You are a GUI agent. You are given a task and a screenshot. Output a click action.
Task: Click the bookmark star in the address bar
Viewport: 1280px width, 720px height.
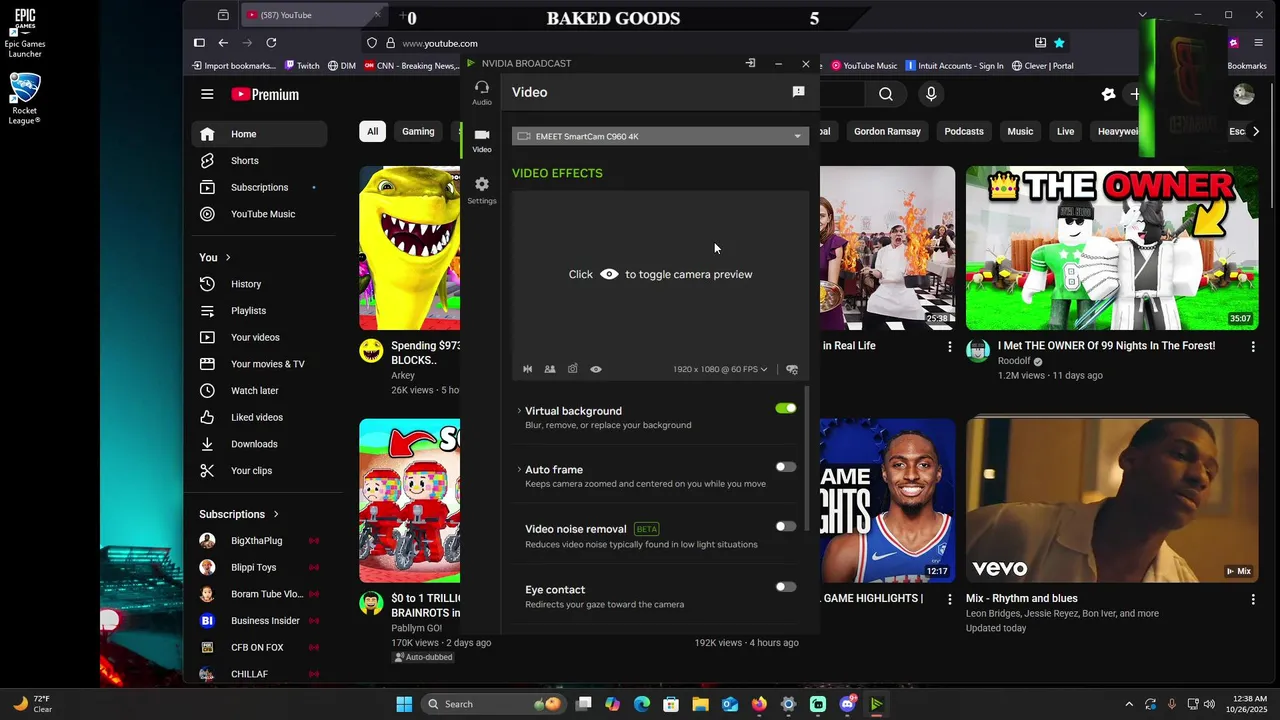pyautogui.click(x=1059, y=43)
